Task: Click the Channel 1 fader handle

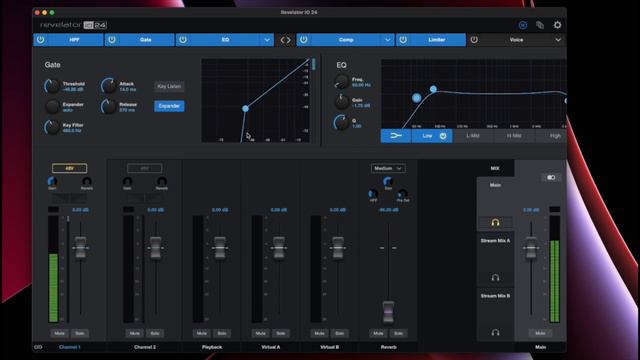Action: click(80, 247)
